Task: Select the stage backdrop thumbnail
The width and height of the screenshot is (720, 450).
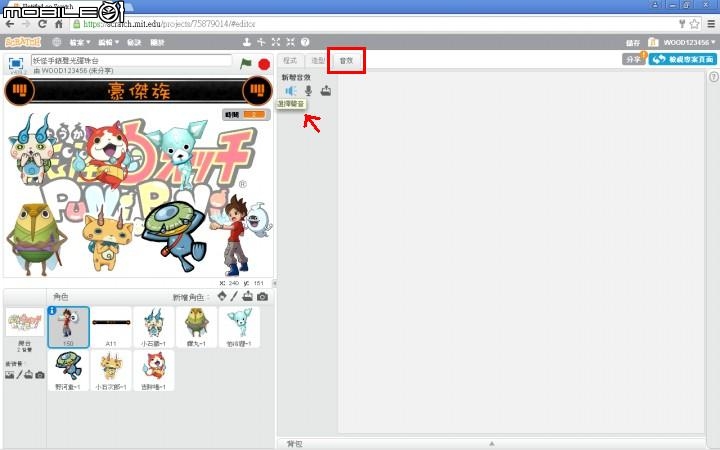Action: (x=24, y=321)
